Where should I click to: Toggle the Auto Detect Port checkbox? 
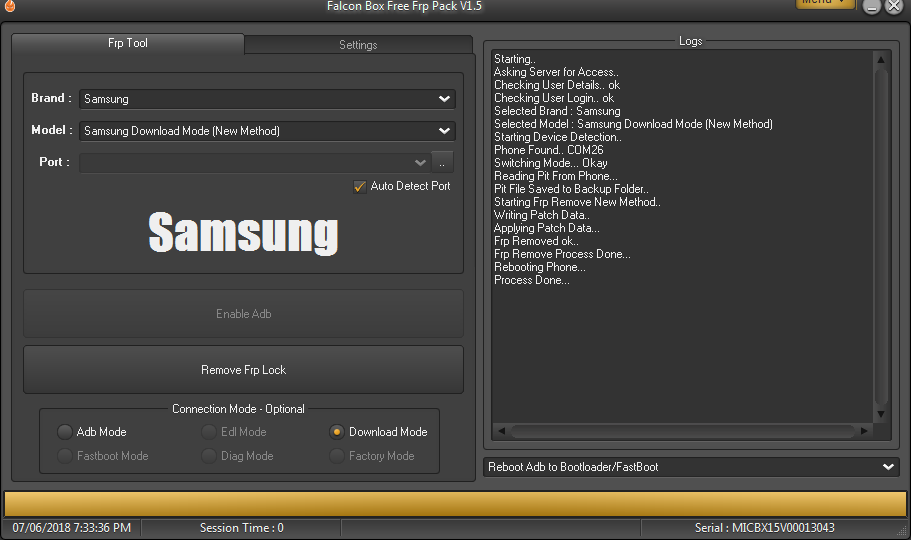360,187
